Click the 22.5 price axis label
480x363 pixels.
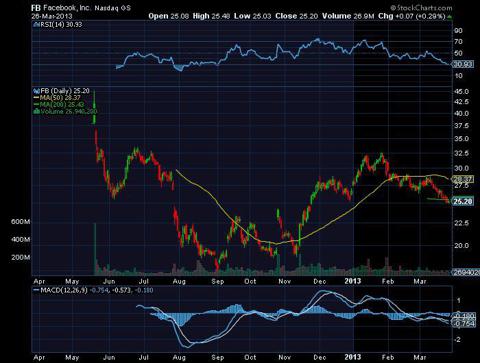pyautogui.click(x=461, y=223)
